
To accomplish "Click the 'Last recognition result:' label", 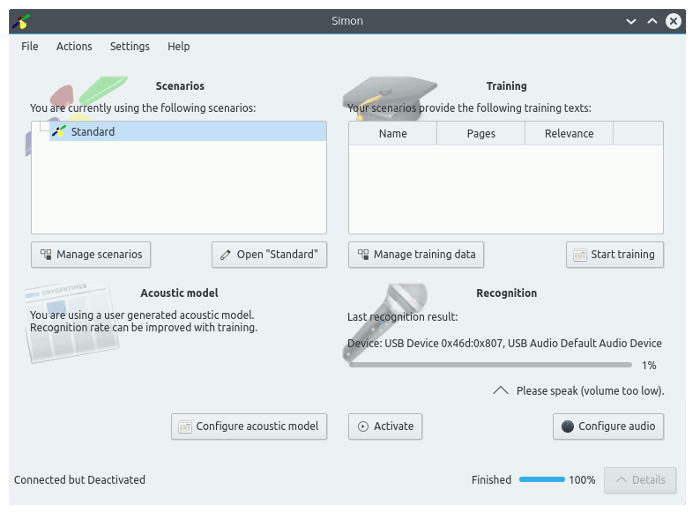I will coord(402,317).
